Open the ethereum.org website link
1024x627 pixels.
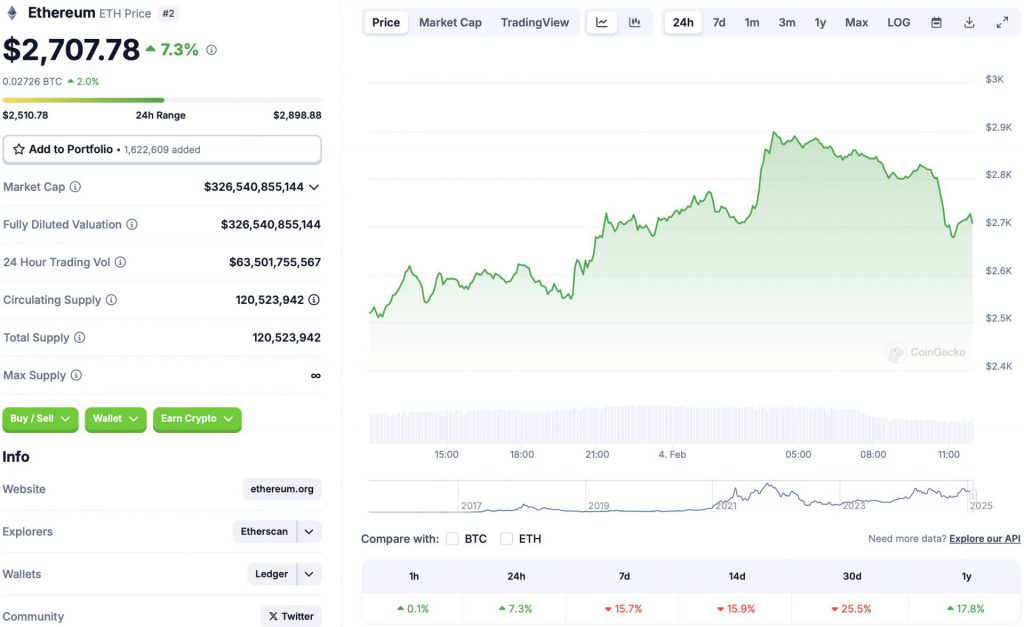tap(284, 489)
